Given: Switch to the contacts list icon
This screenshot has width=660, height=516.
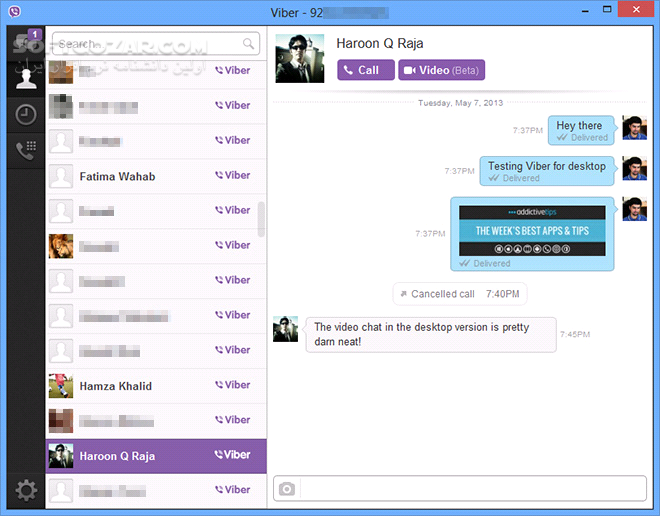Looking at the screenshot, I should click(26, 79).
